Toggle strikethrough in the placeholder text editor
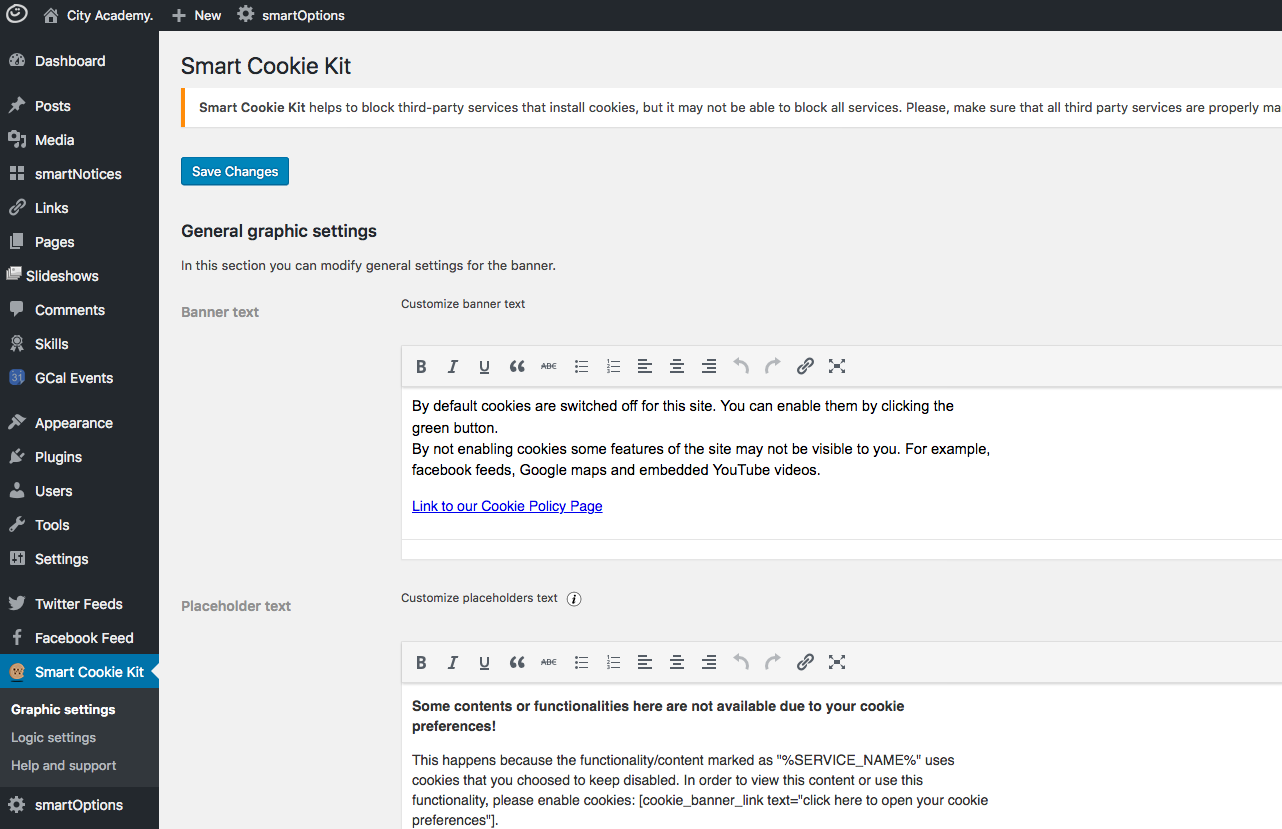The width and height of the screenshot is (1282, 829). (x=549, y=662)
